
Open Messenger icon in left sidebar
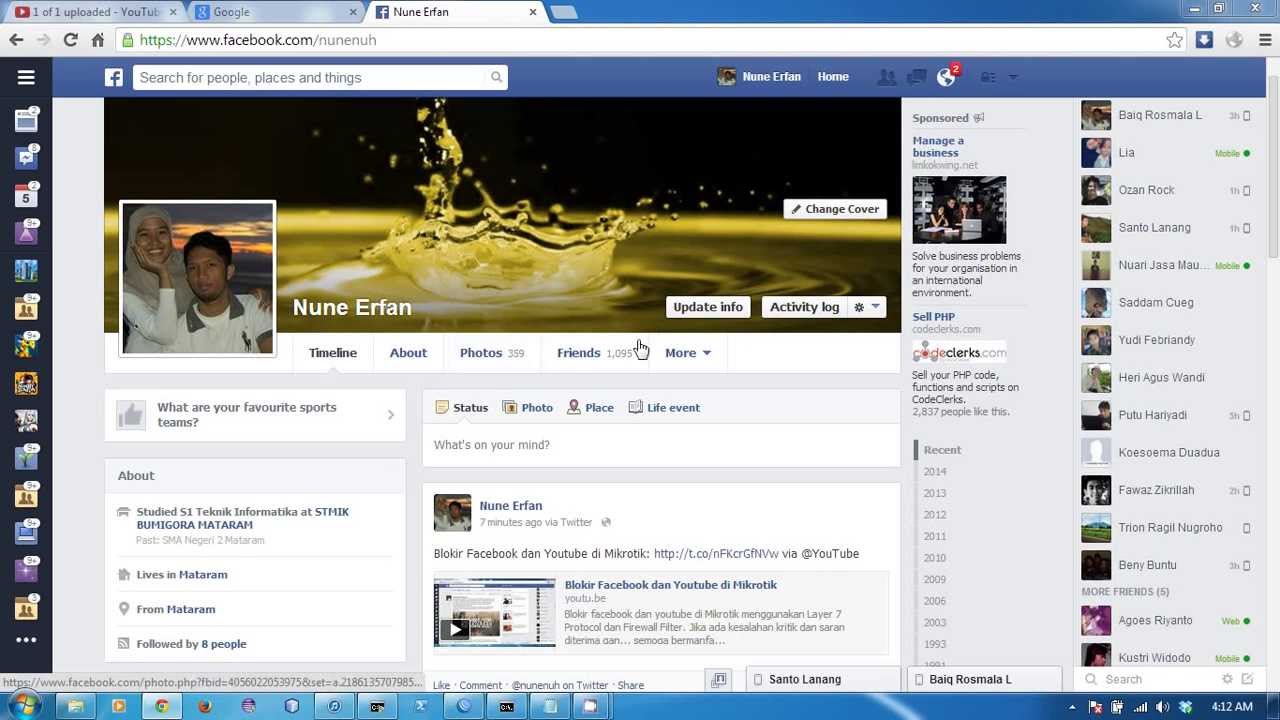[26, 158]
